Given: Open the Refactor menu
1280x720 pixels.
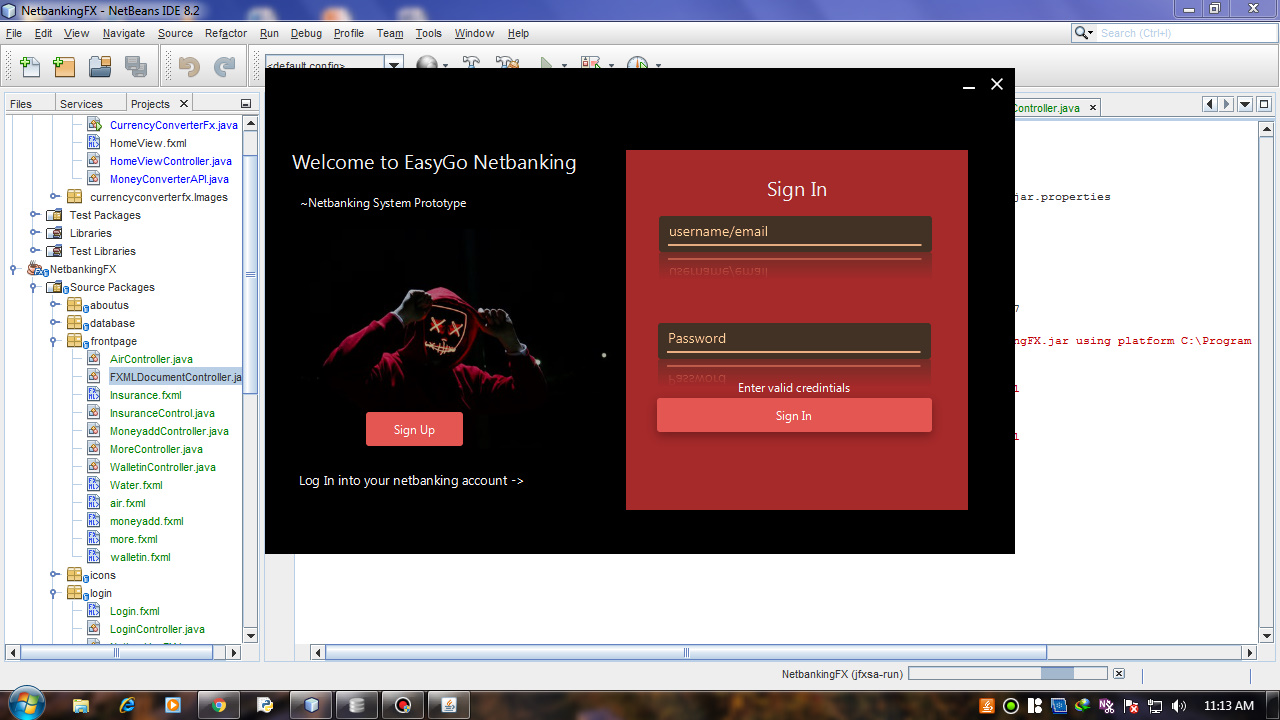Looking at the screenshot, I should 226,33.
